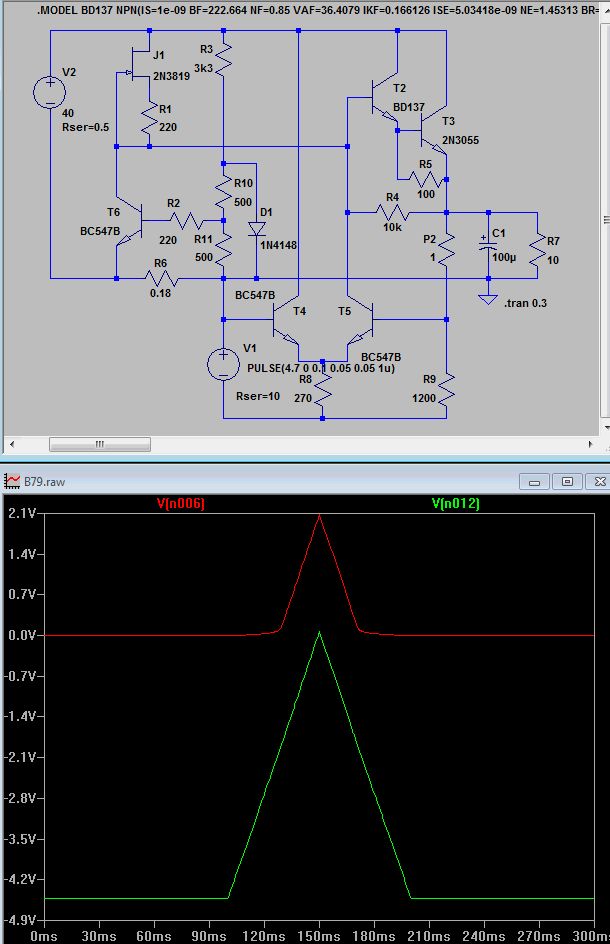610x944 pixels.
Task: Select the D1 1N4148 diode symbol
Action: [x=257, y=229]
